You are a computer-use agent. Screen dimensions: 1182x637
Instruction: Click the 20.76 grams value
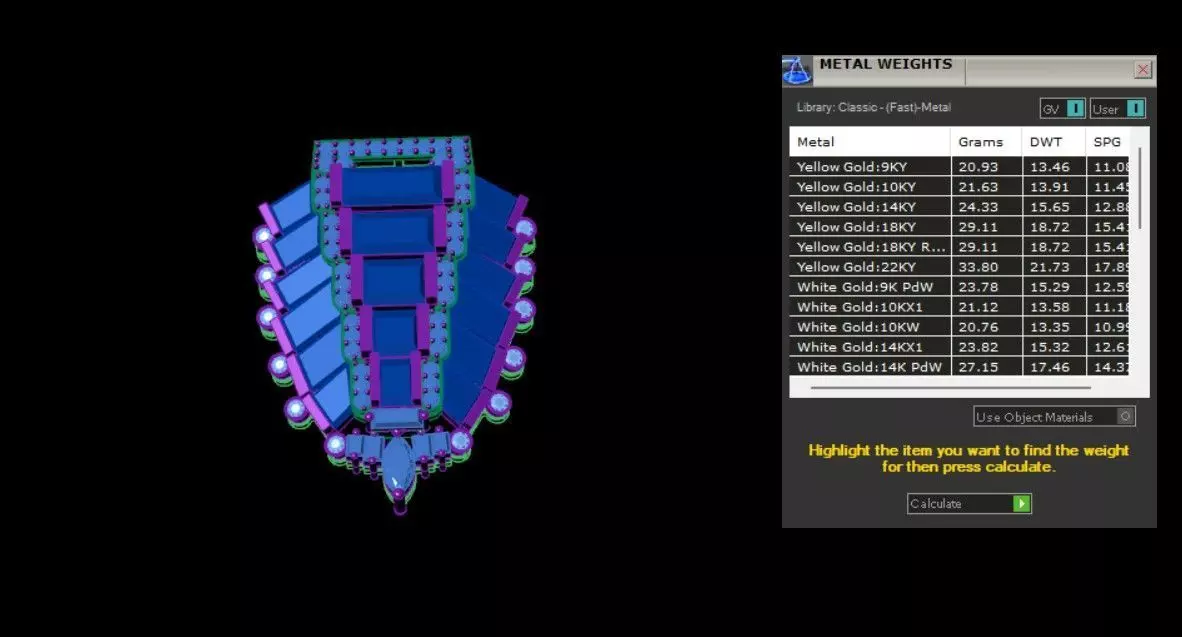pyautogui.click(x=978, y=326)
